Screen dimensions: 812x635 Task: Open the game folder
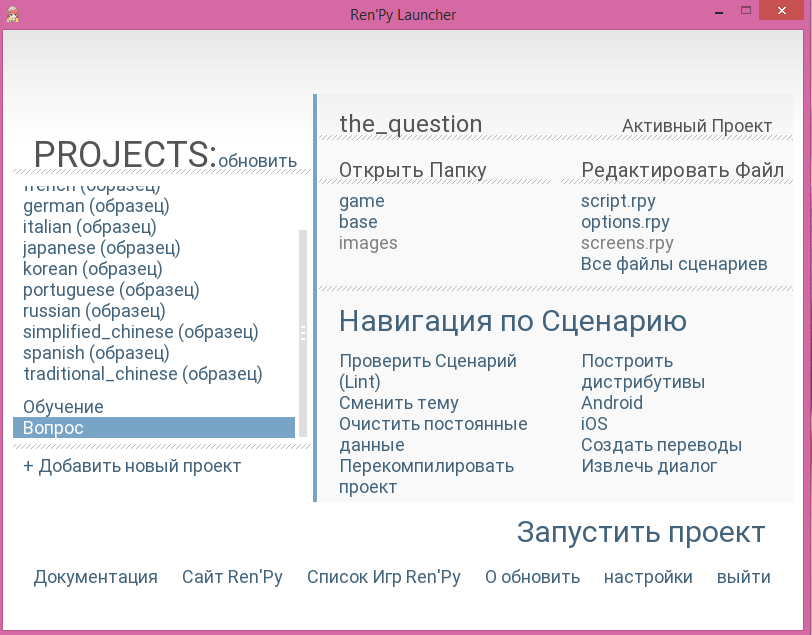tap(362, 201)
